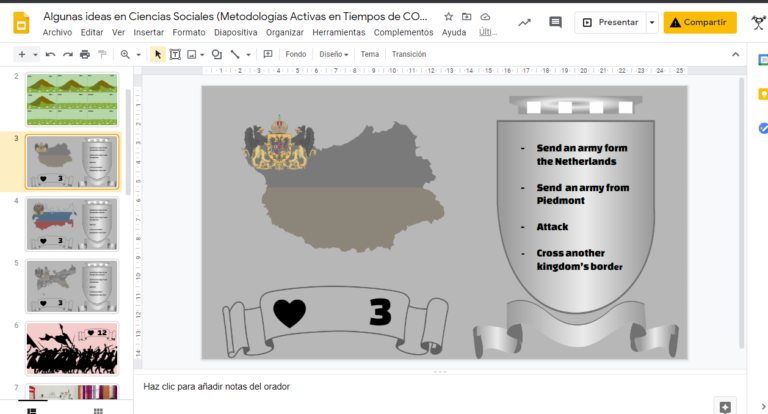The height and width of the screenshot is (414, 768).
Task: Choose the select arrow cursor tool
Action: [x=158, y=54]
